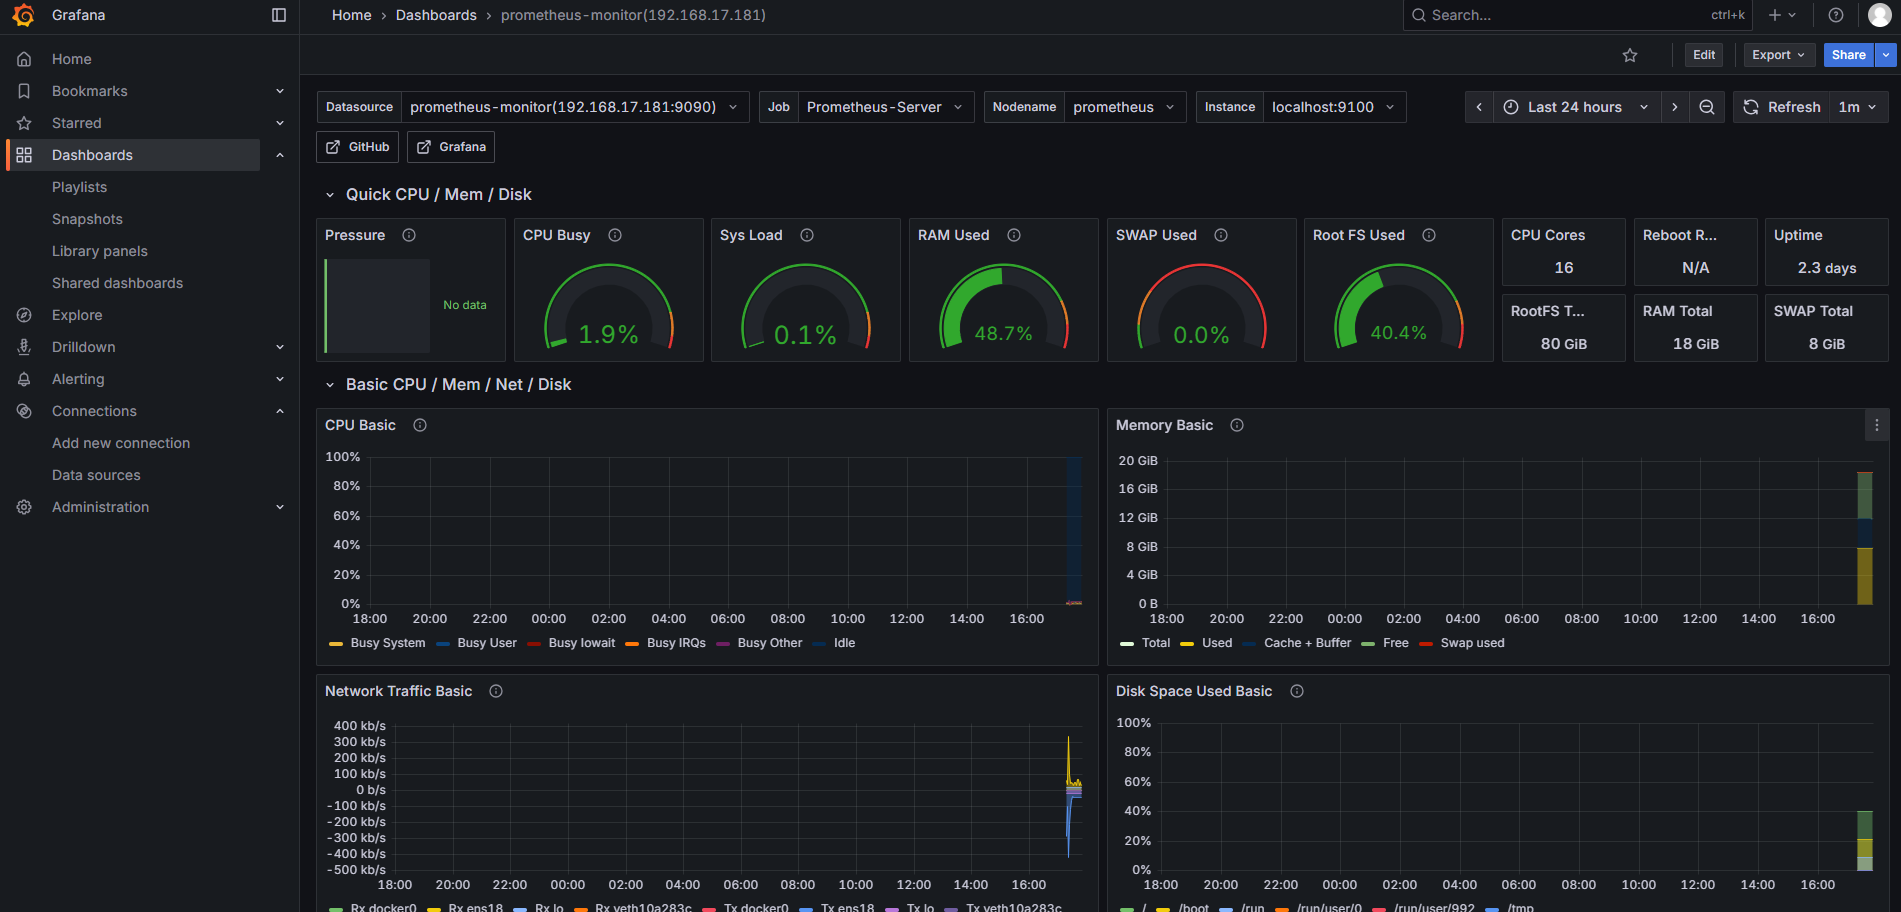Image resolution: width=1901 pixels, height=912 pixels.
Task: Zoom out the time range
Action: tap(1707, 107)
